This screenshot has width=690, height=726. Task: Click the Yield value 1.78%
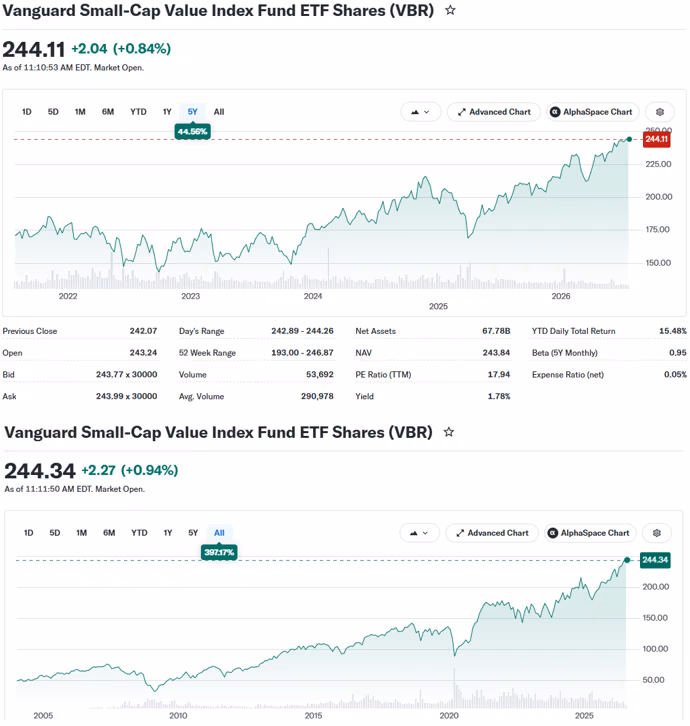(499, 396)
